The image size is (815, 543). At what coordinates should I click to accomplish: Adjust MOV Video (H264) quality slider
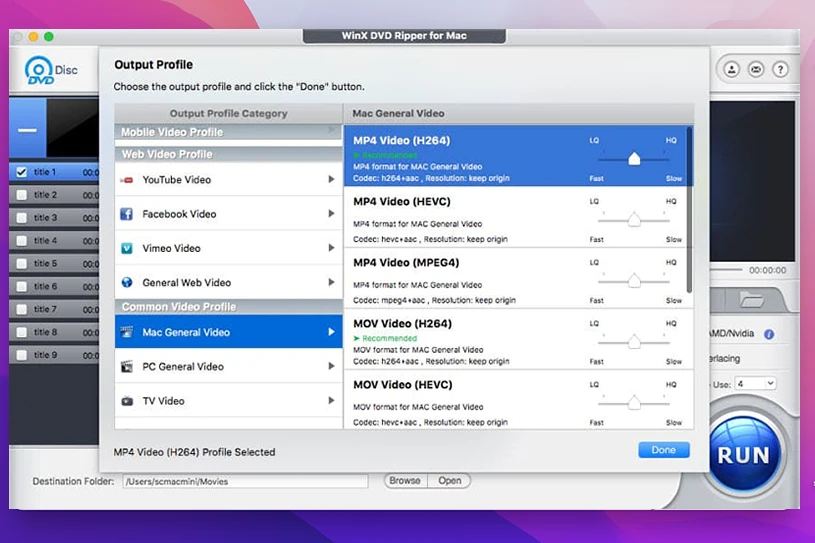[634, 342]
